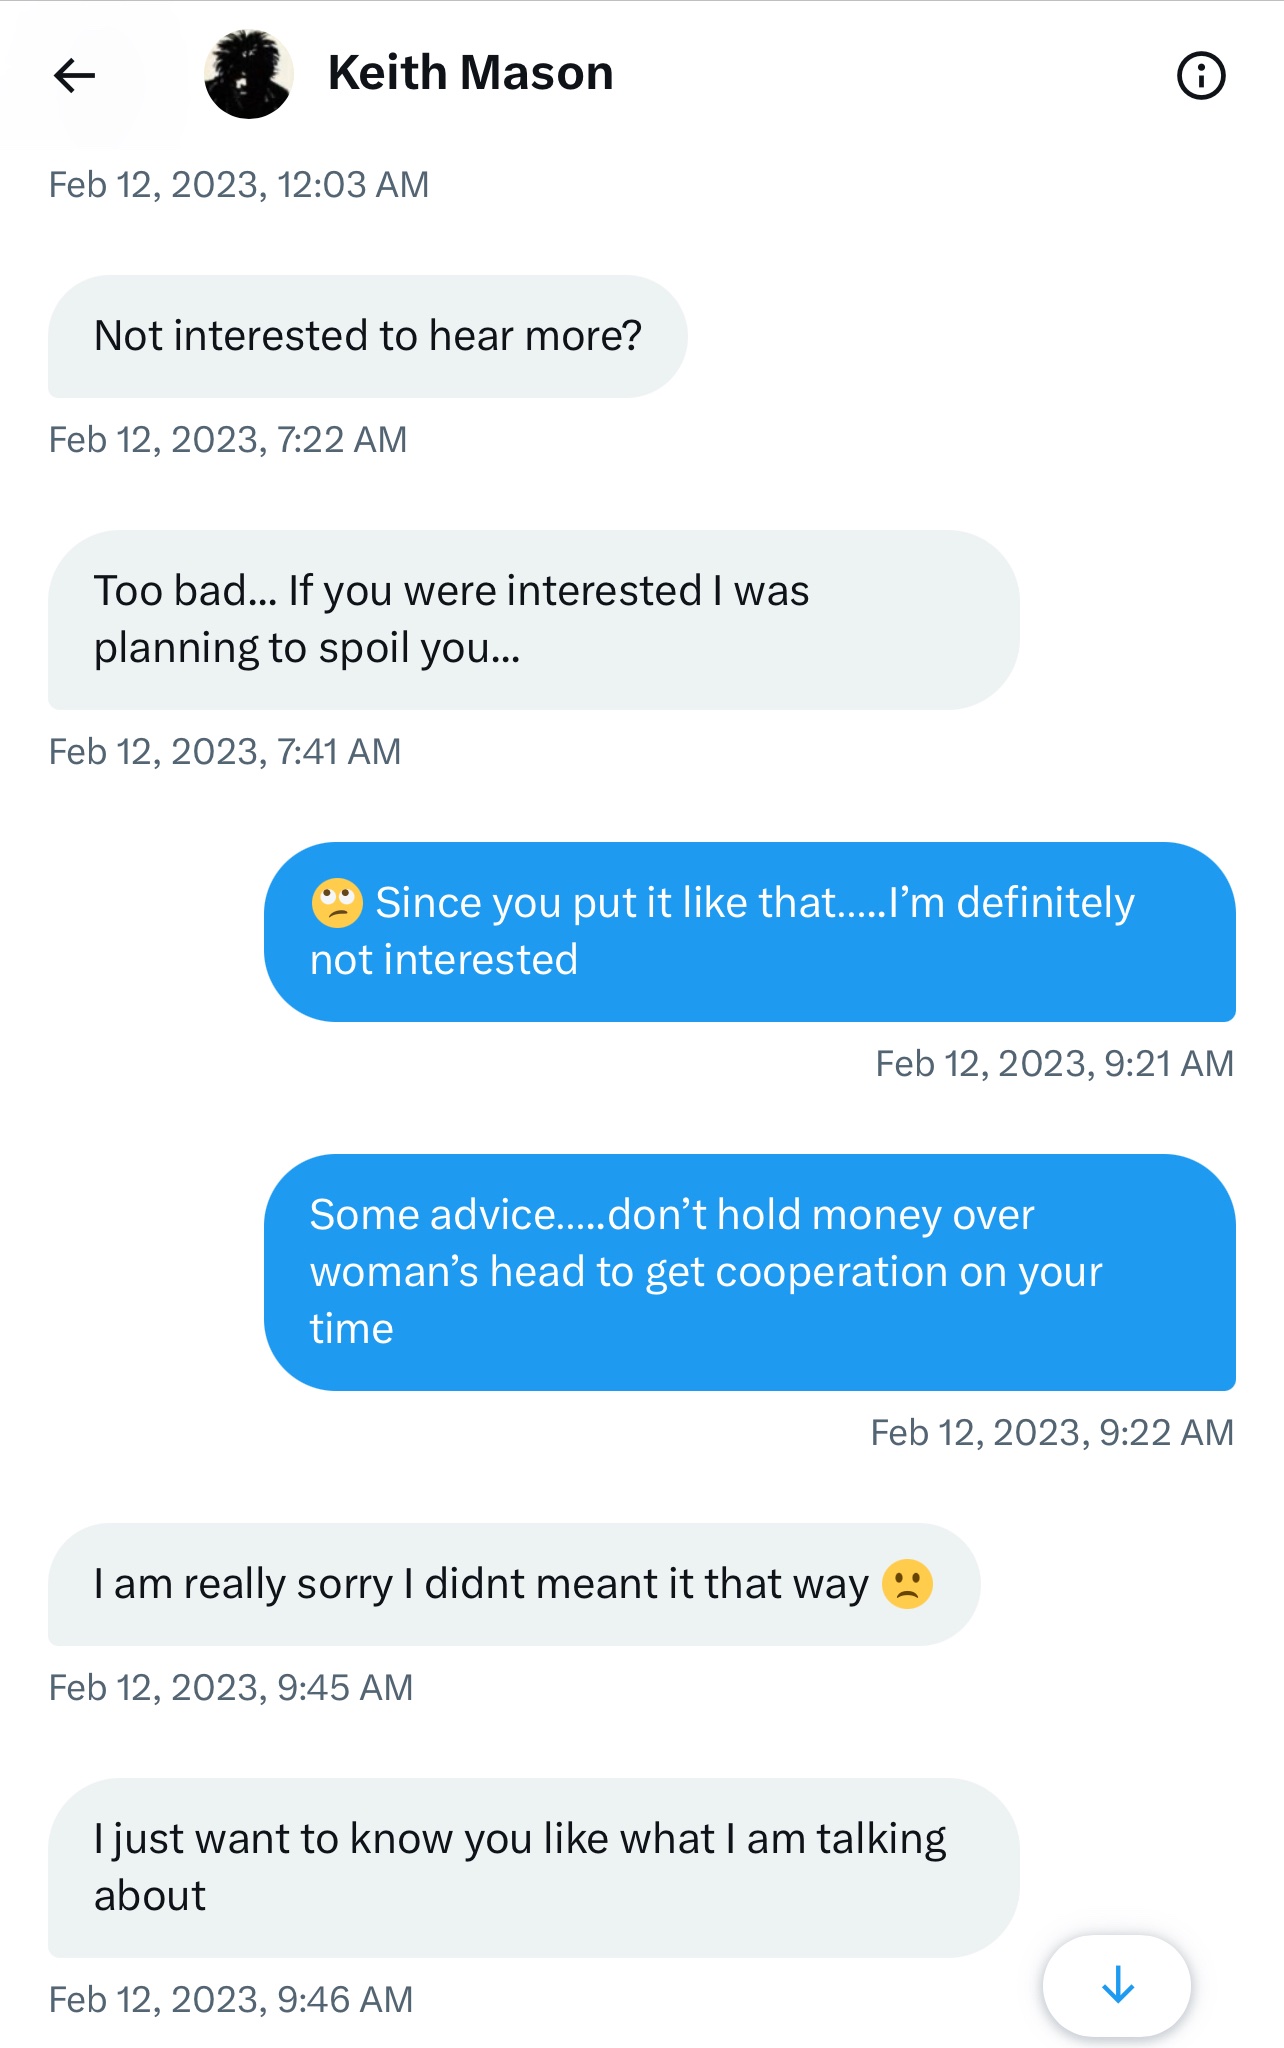Tap the 12:03 AM timestamp at top
The width and height of the screenshot is (1284, 2048).
point(239,185)
